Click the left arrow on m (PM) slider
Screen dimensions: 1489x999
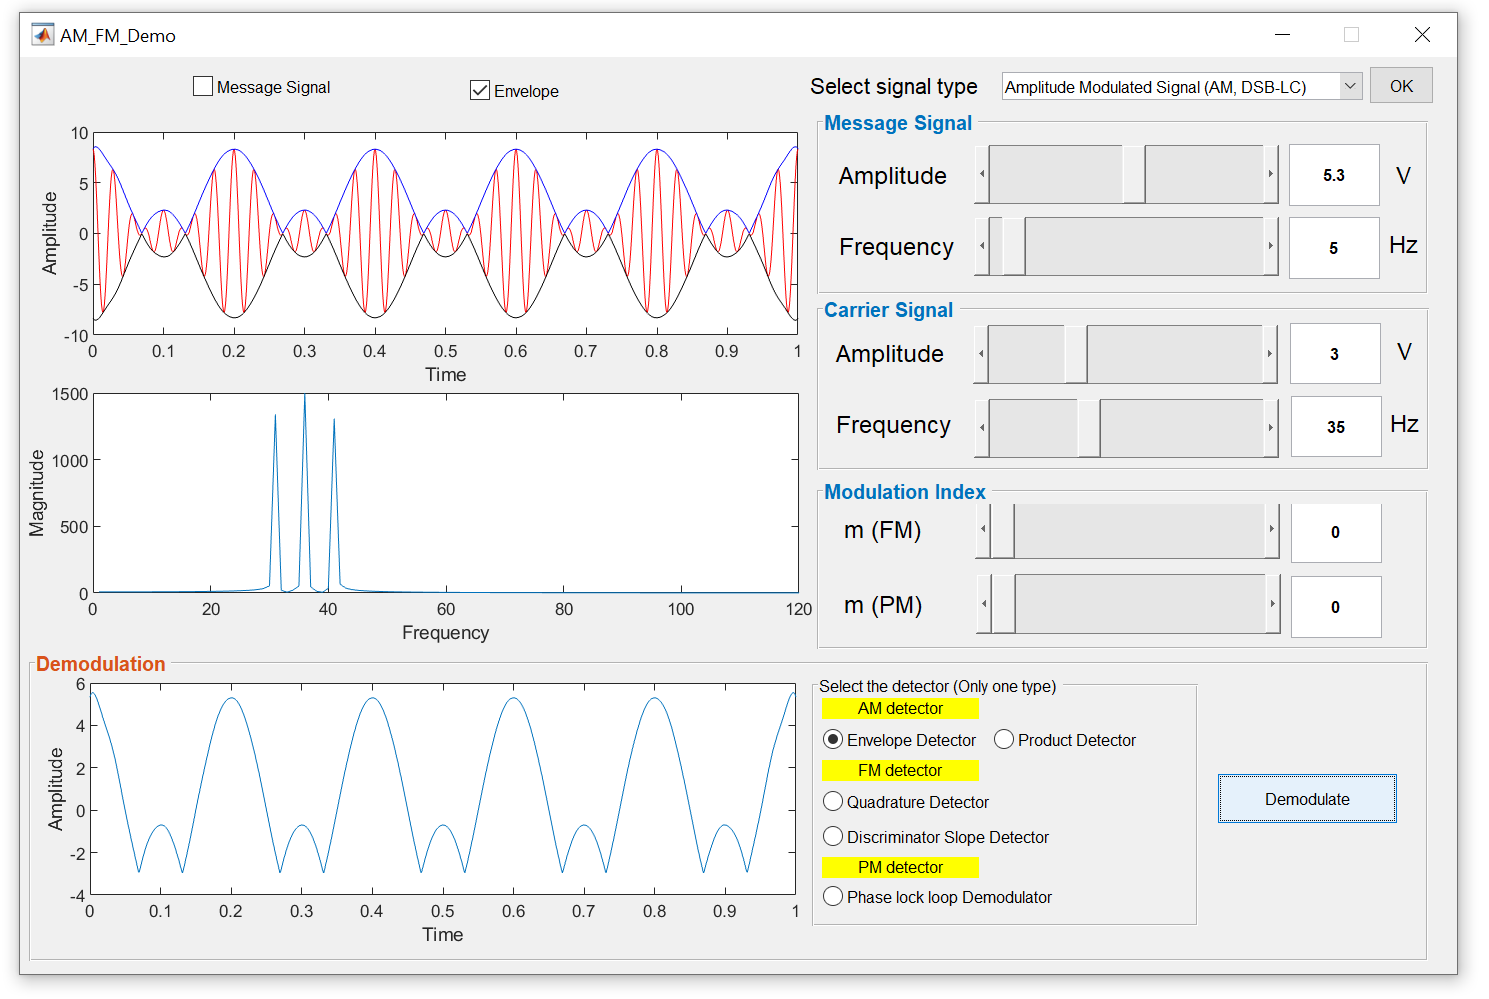coord(982,605)
